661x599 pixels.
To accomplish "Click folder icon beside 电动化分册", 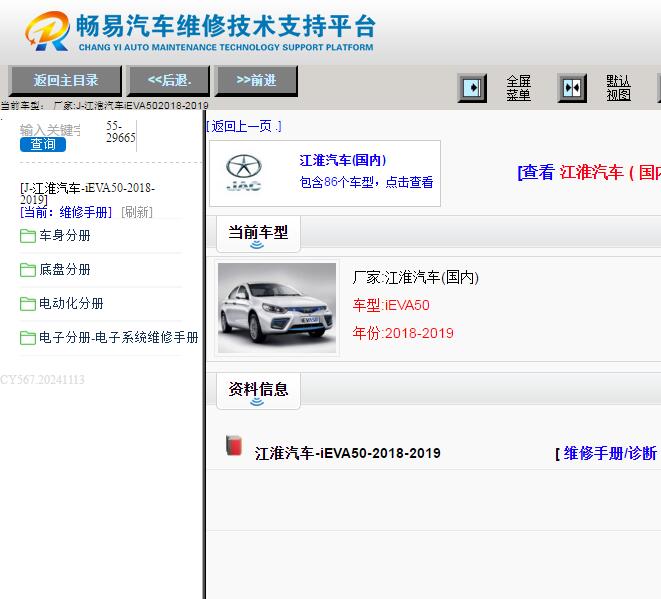I will pos(28,304).
